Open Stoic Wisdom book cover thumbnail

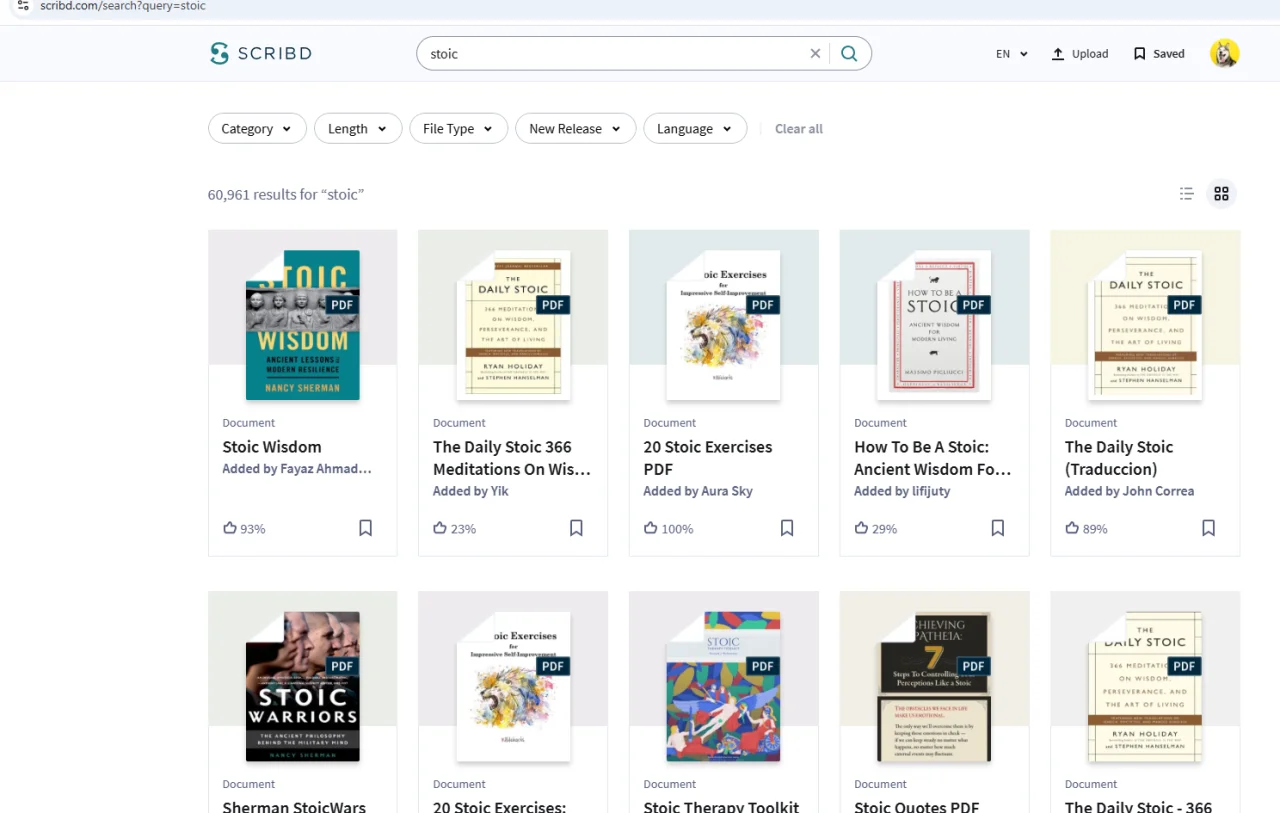(x=303, y=325)
